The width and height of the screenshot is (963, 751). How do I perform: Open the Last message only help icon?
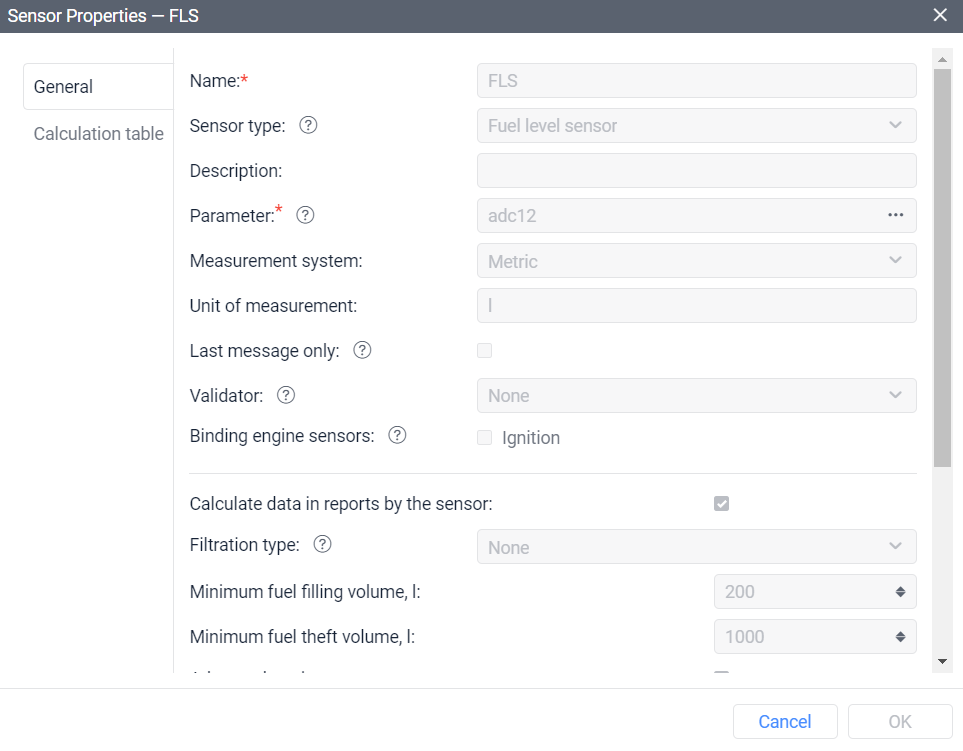[363, 350]
